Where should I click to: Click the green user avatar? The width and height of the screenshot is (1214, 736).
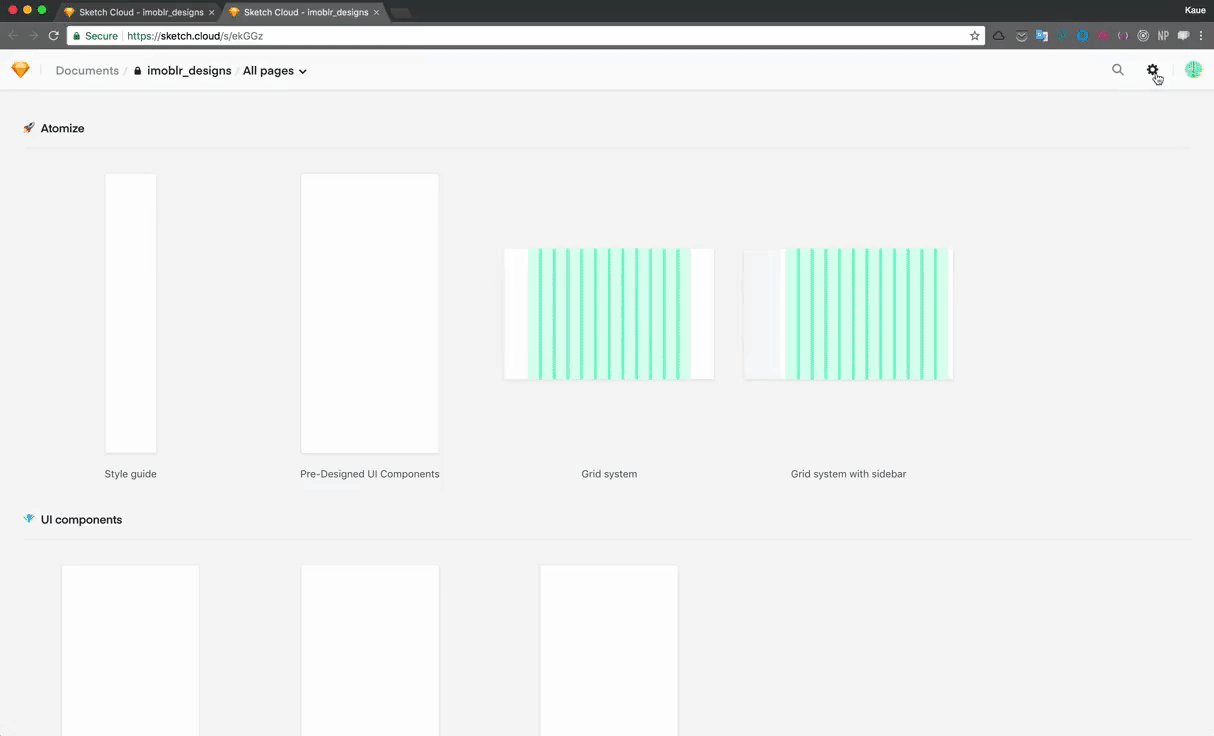(x=1193, y=70)
